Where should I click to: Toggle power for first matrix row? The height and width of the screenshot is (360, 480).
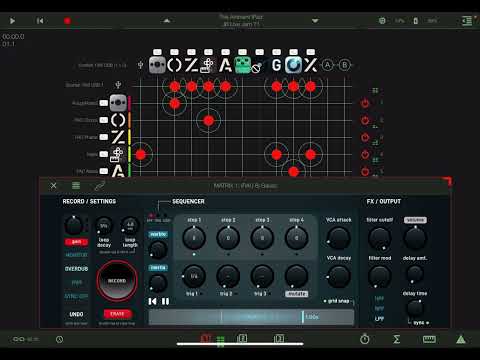(x=365, y=103)
